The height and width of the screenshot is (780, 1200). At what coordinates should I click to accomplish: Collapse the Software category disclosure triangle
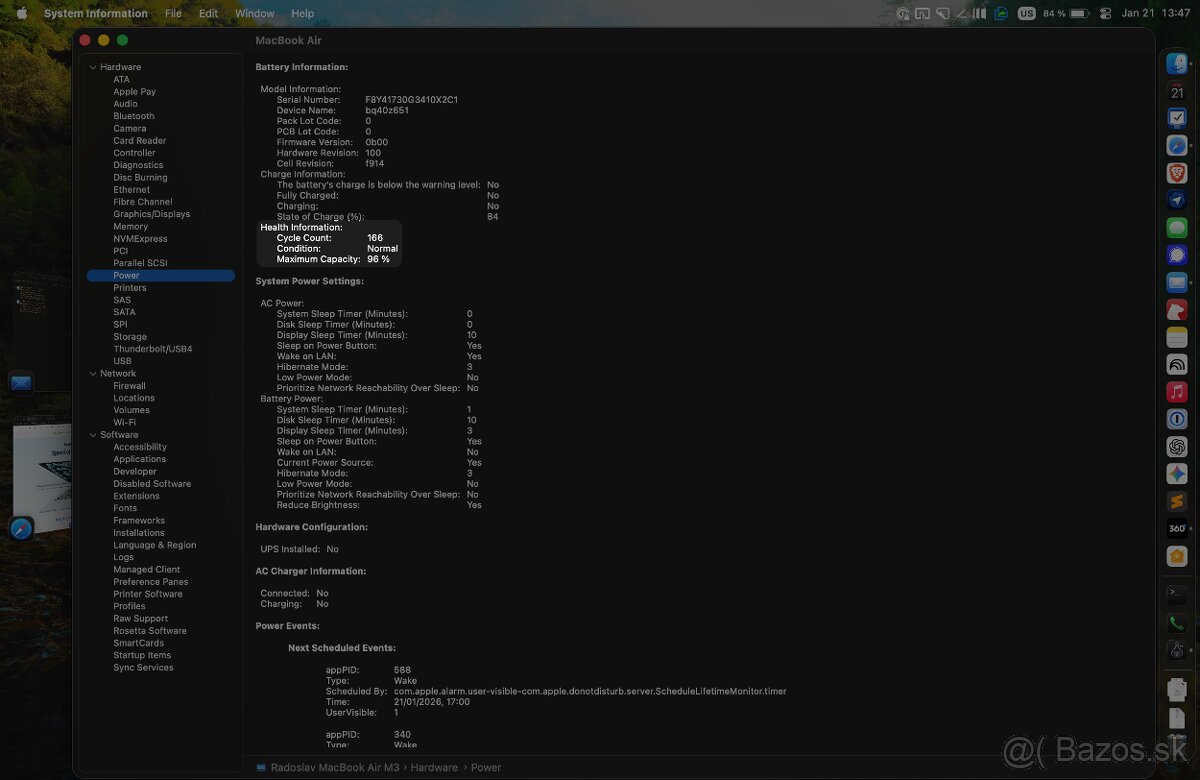coord(93,435)
